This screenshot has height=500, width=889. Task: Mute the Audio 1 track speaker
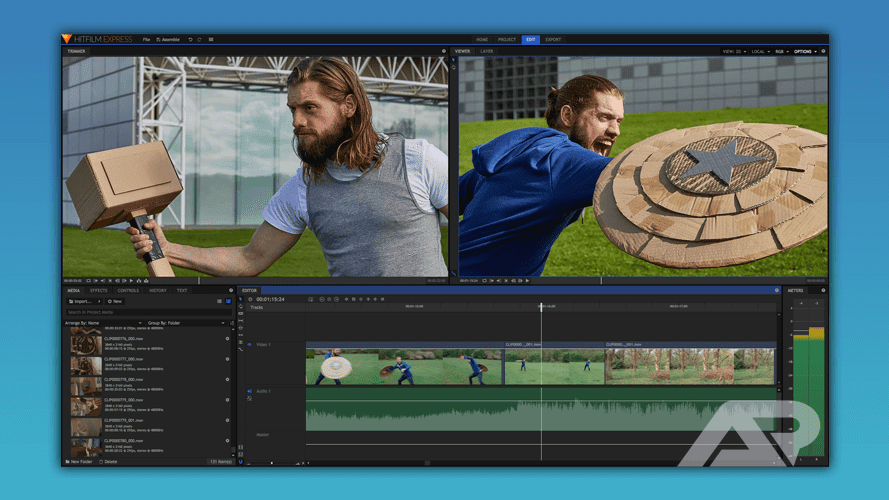point(249,391)
